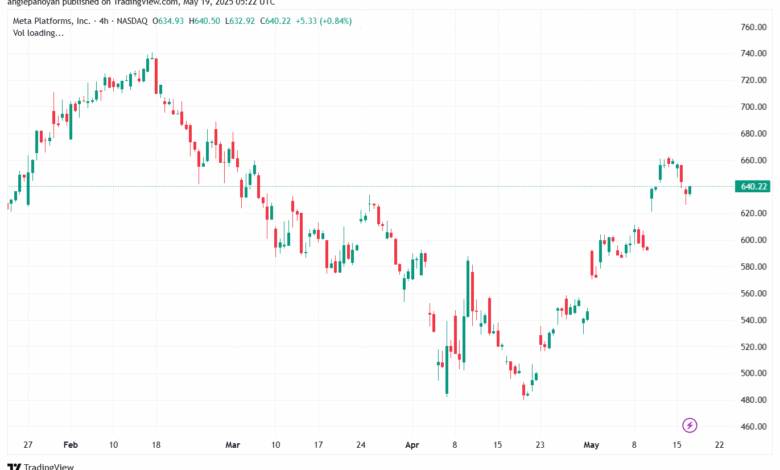Select the NASDAQ exchange label
This screenshot has height=470, width=780.
(132, 21)
